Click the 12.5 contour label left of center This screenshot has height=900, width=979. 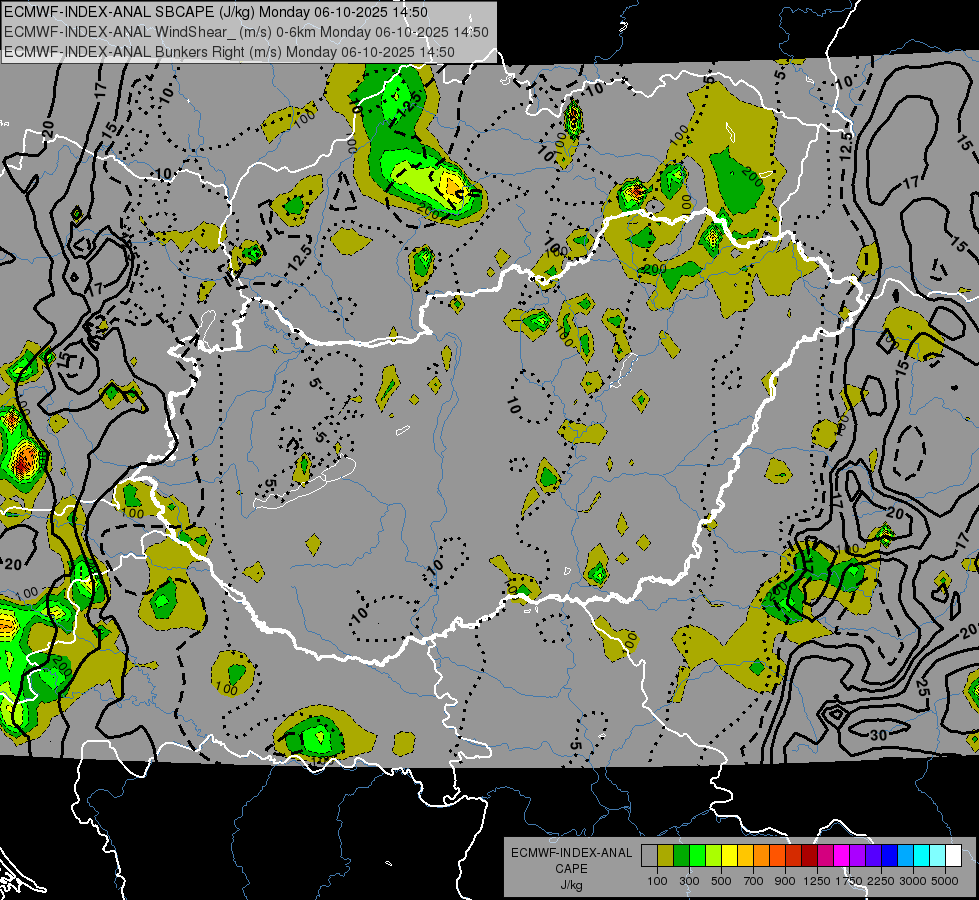(300, 258)
